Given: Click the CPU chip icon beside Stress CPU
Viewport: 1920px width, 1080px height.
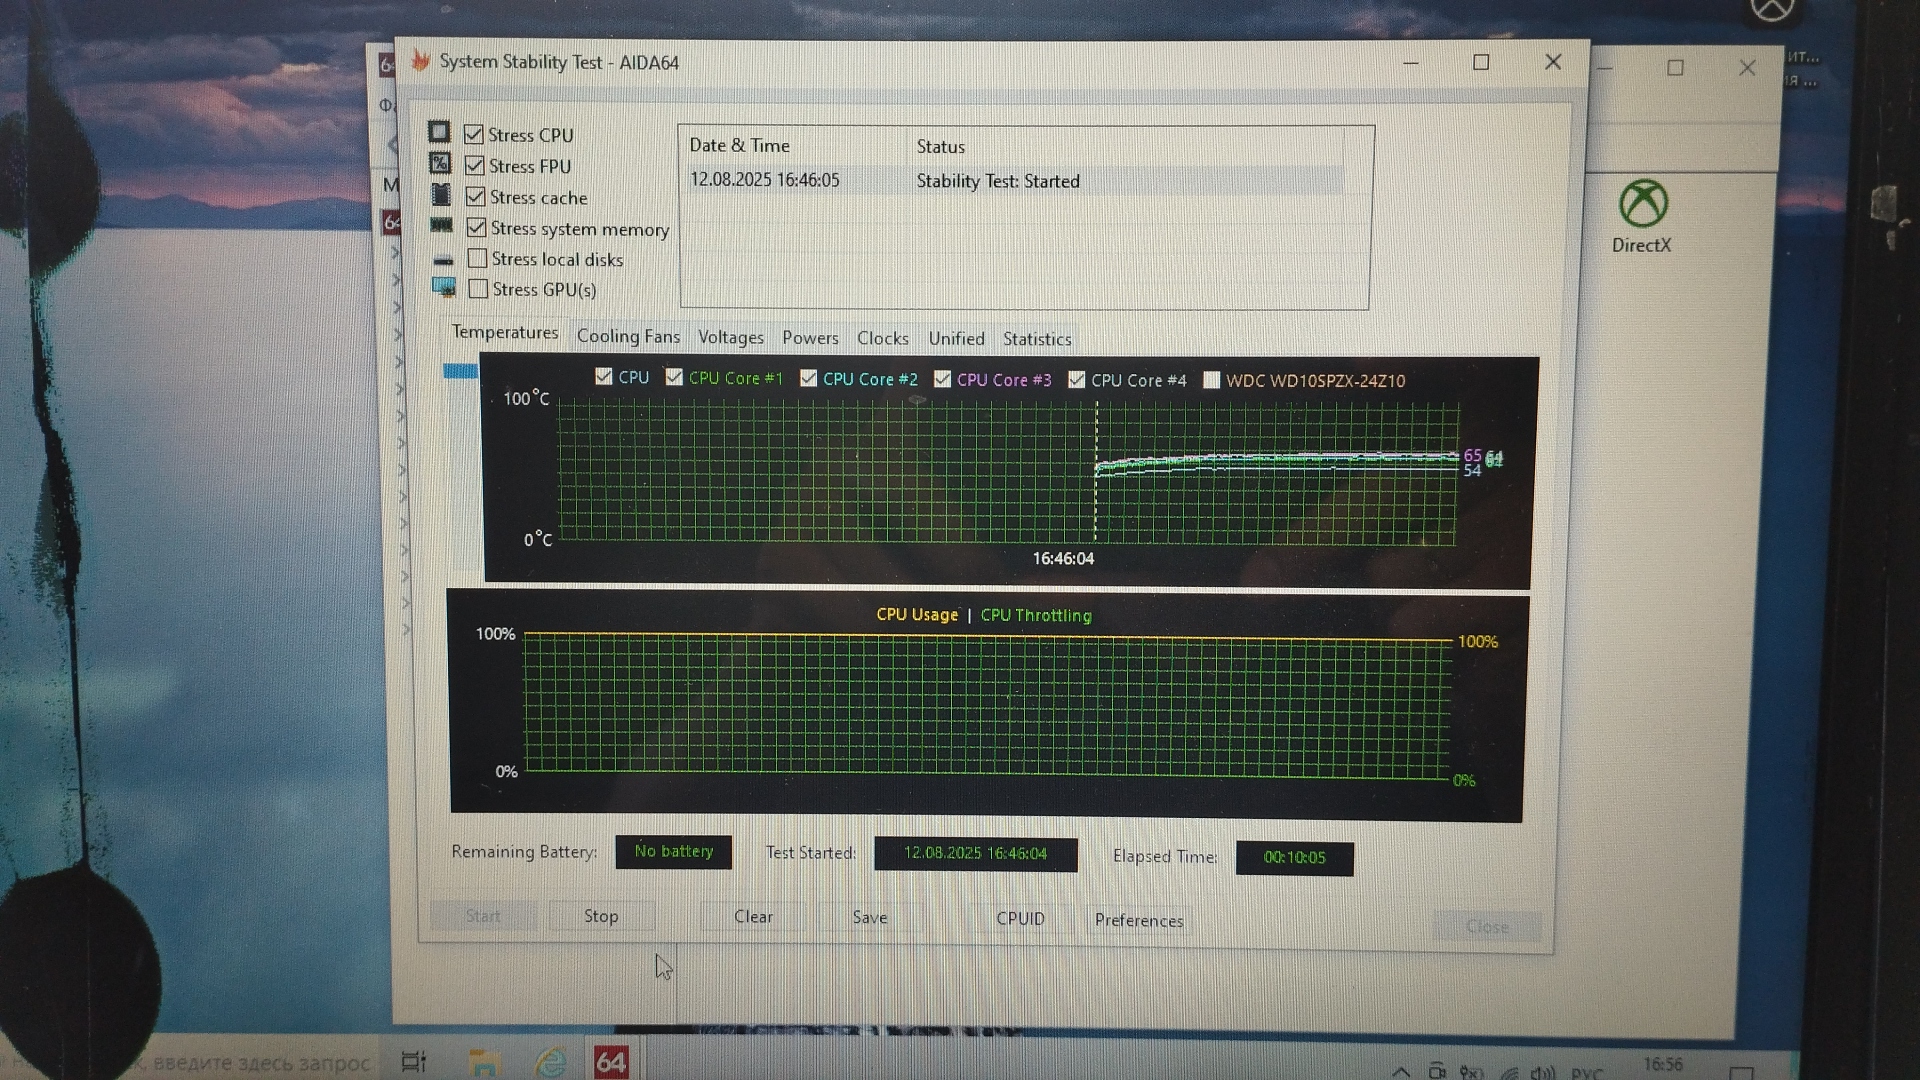Looking at the screenshot, I should 439,132.
